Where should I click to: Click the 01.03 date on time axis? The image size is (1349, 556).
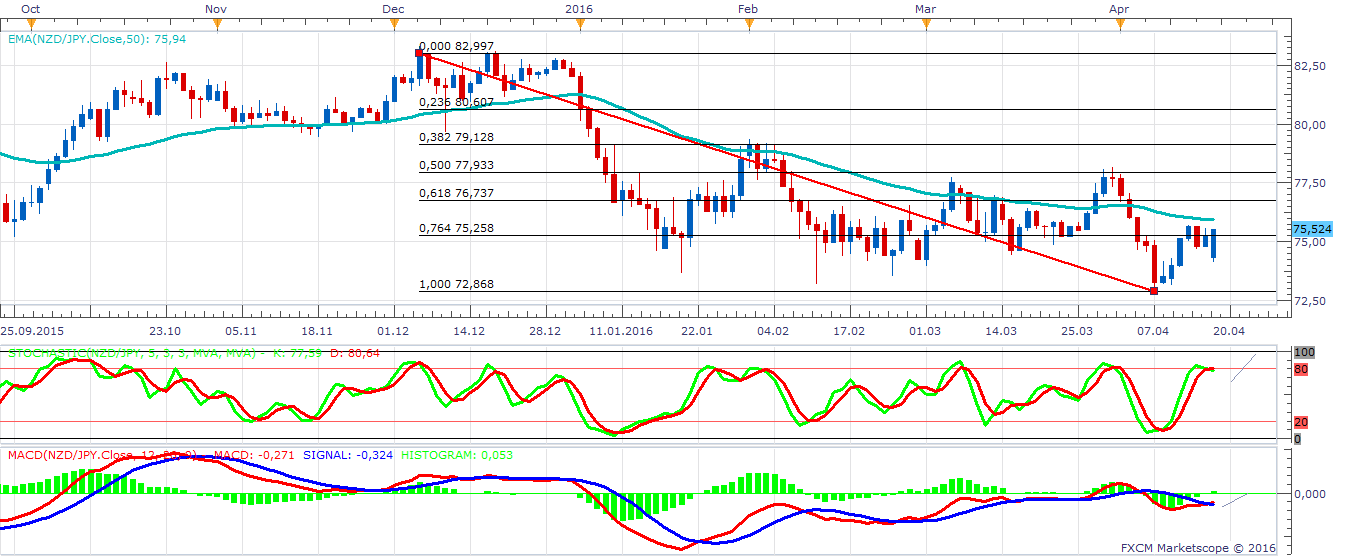(924, 330)
